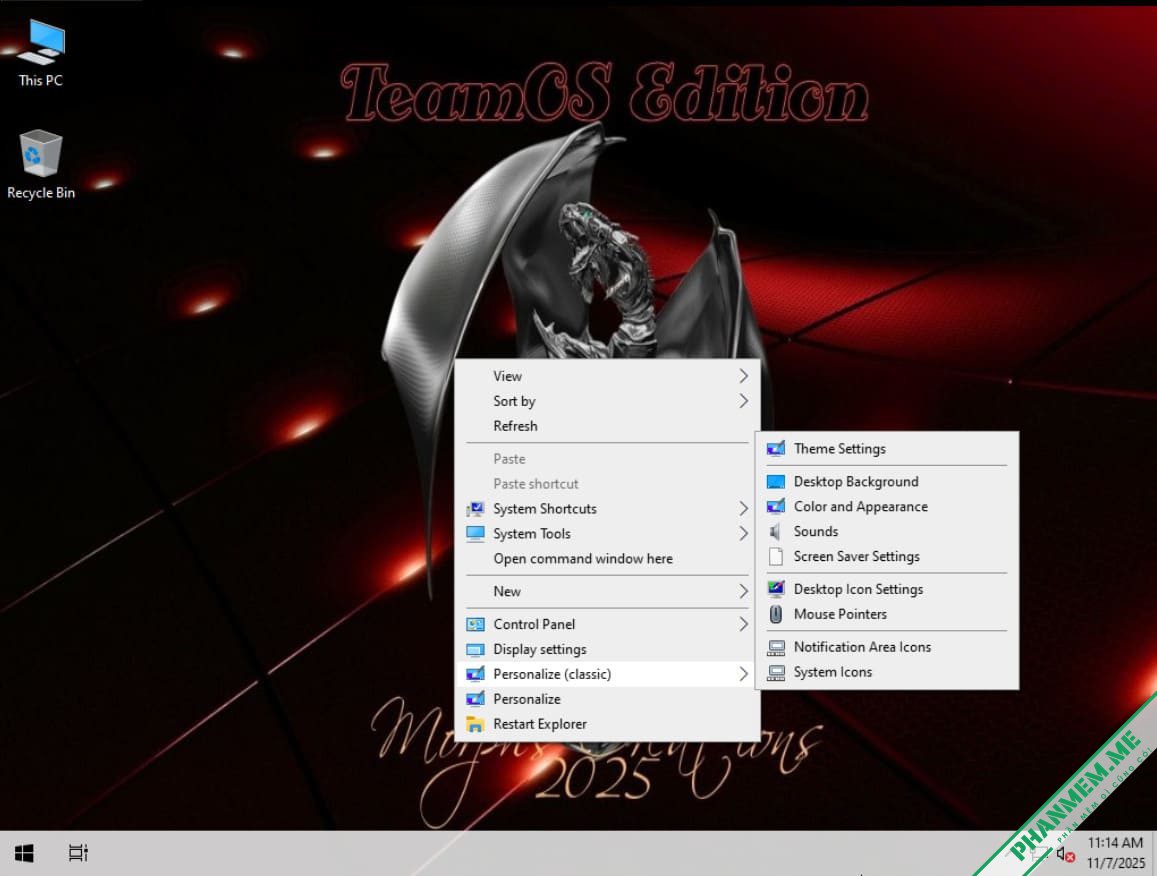The width and height of the screenshot is (1157, 876).
Task: Click the System Tools label
Action: (x=532, y=534)
